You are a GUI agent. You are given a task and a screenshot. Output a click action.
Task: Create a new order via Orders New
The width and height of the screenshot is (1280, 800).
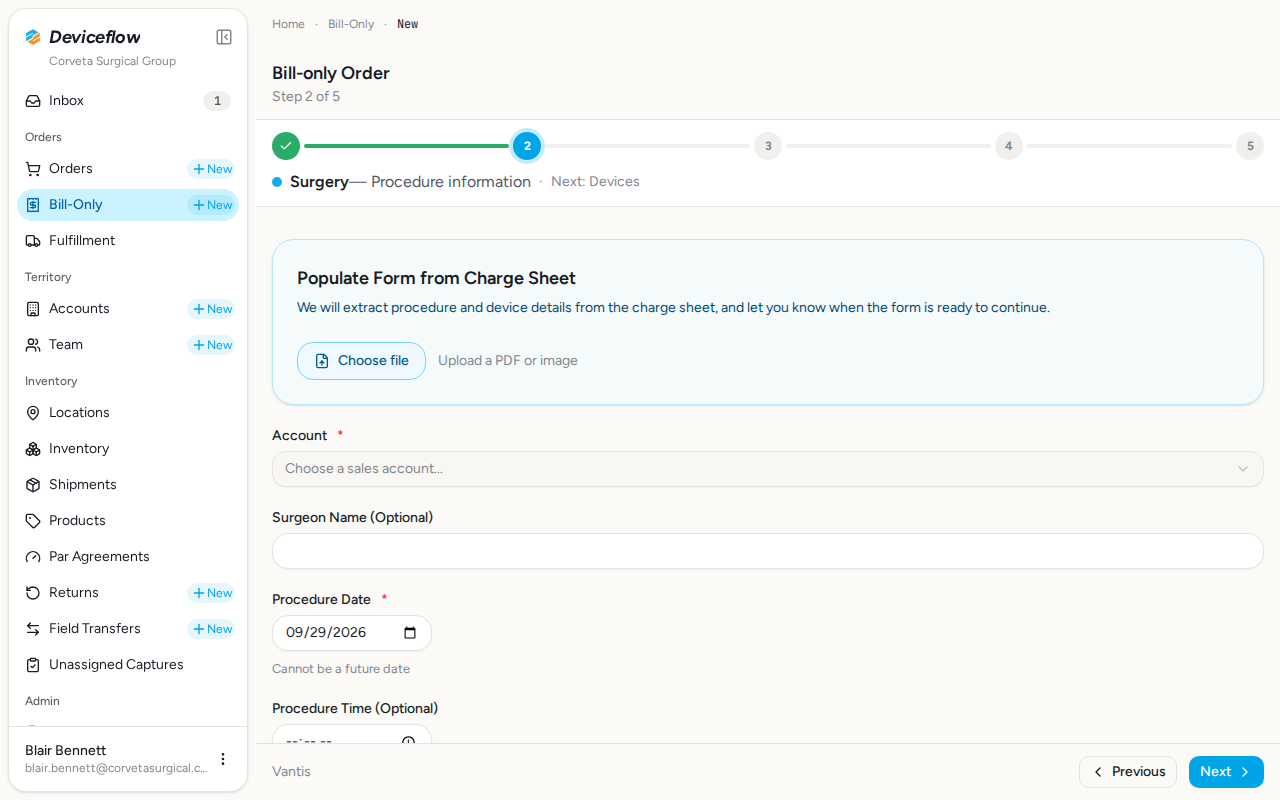coord(212,169)
